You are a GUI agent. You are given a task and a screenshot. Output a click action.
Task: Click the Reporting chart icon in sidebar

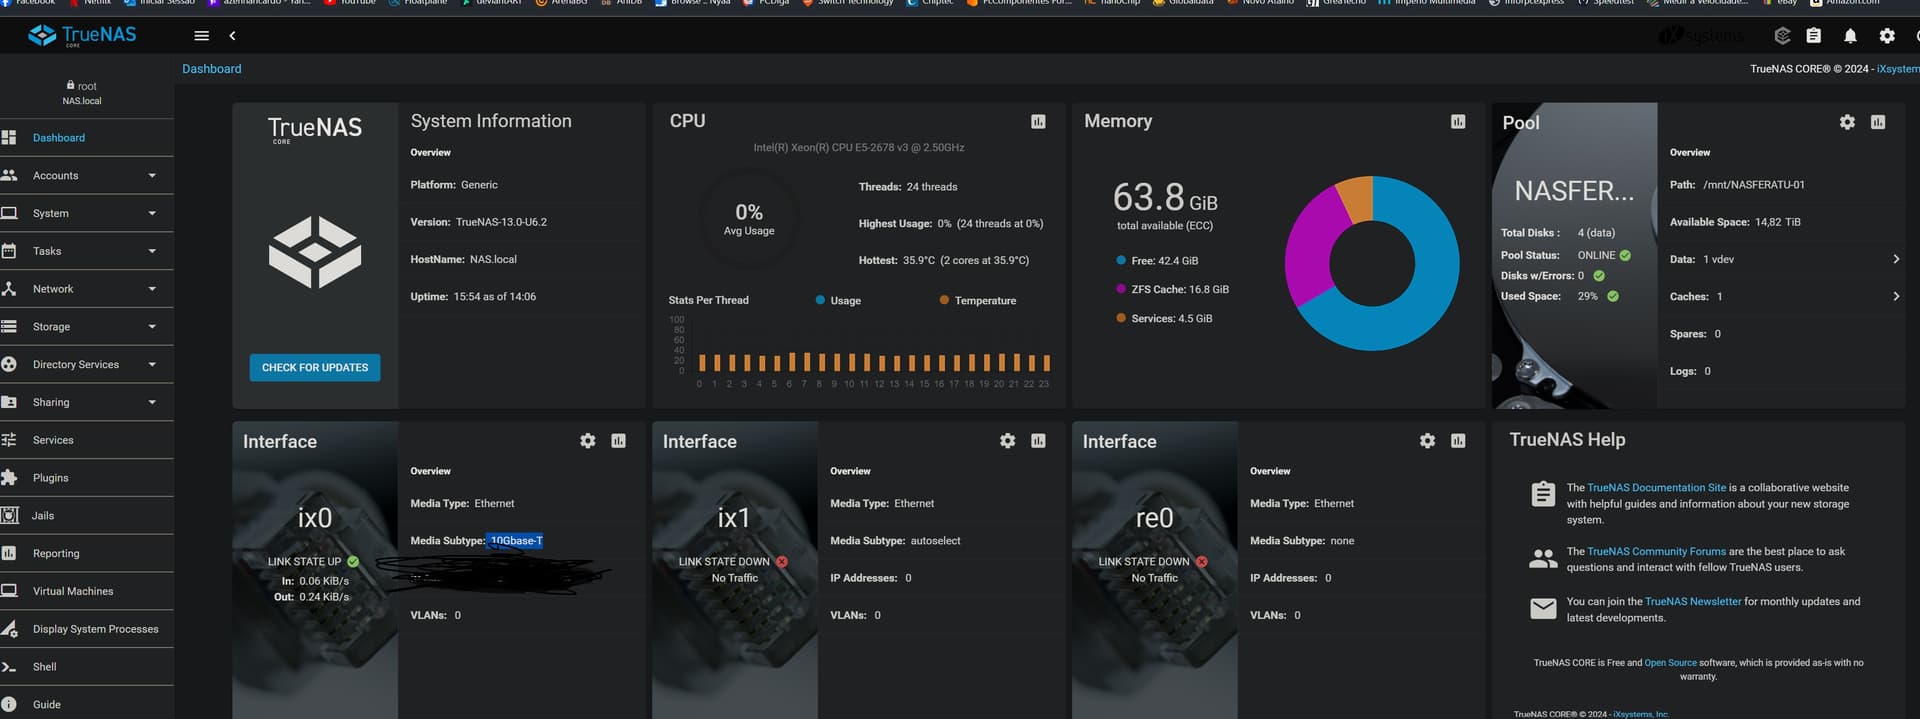[9, 553]
